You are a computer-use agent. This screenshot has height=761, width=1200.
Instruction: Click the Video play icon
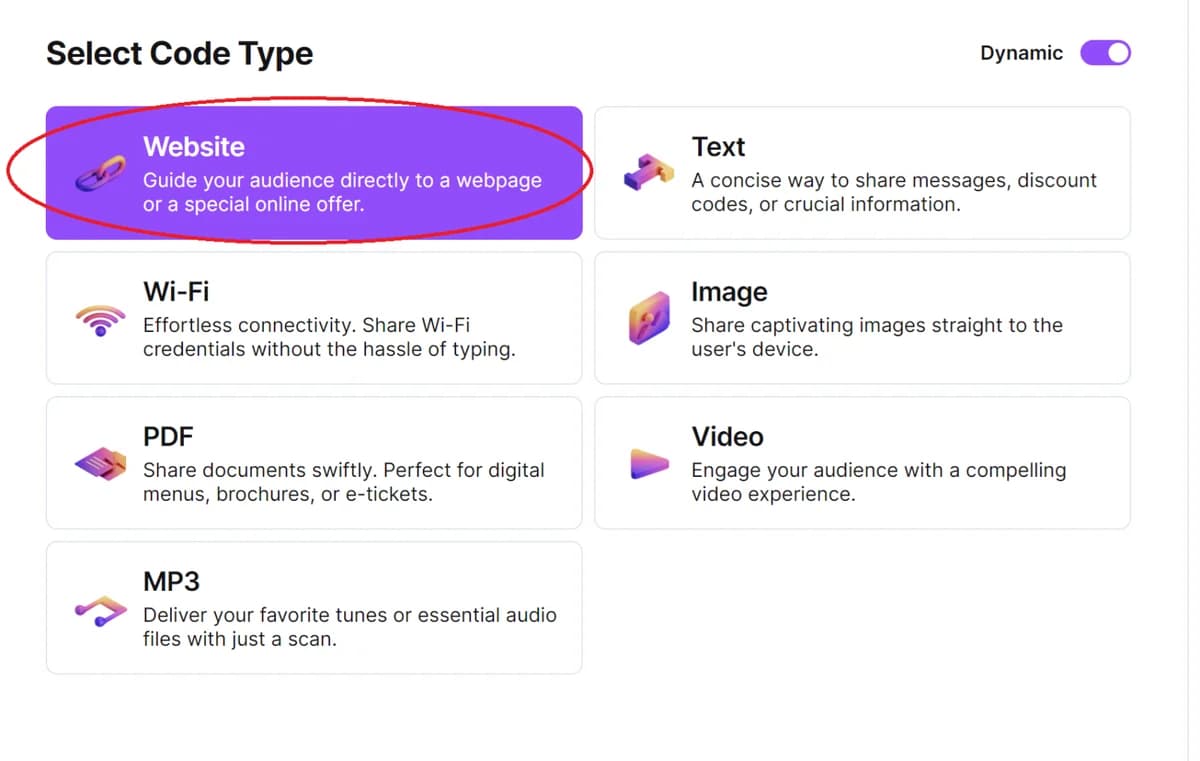coord(646,463)
